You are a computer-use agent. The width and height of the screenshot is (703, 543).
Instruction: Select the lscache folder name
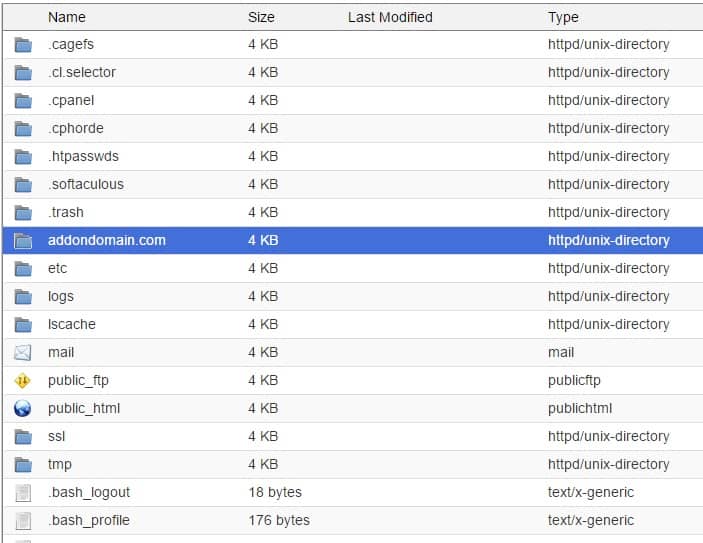click(72, 324)
